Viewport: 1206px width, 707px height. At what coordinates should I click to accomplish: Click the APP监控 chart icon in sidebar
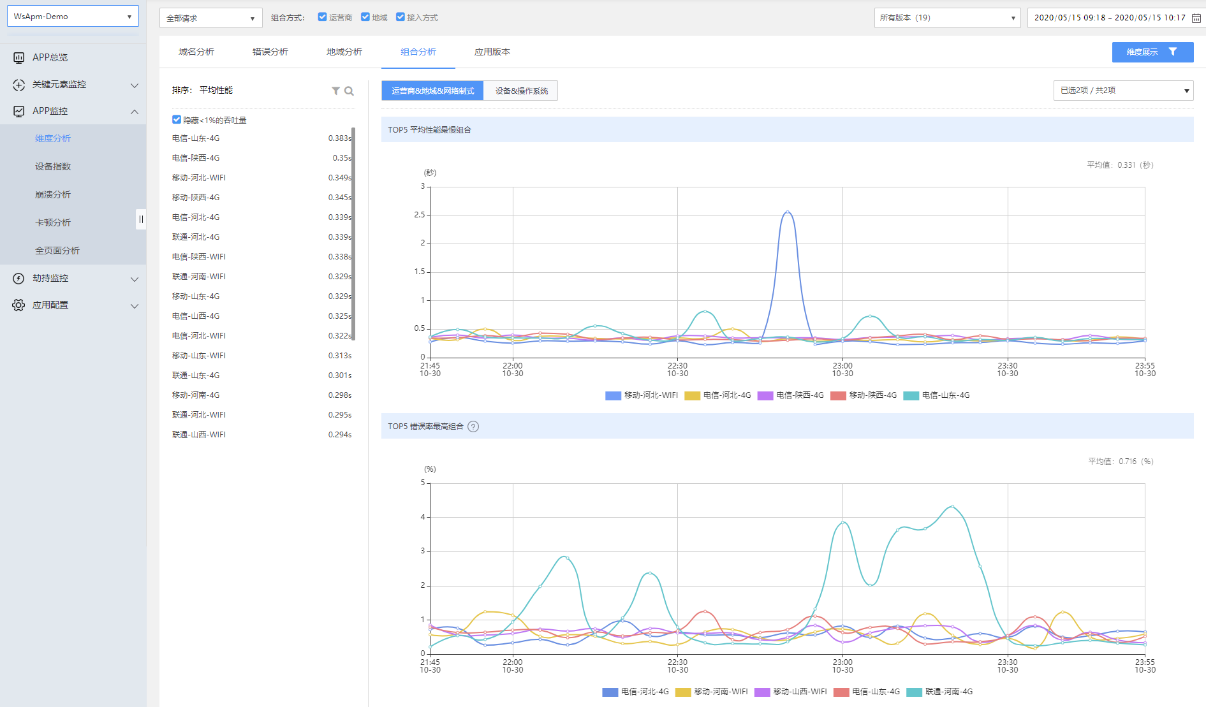tap(18, 111)
